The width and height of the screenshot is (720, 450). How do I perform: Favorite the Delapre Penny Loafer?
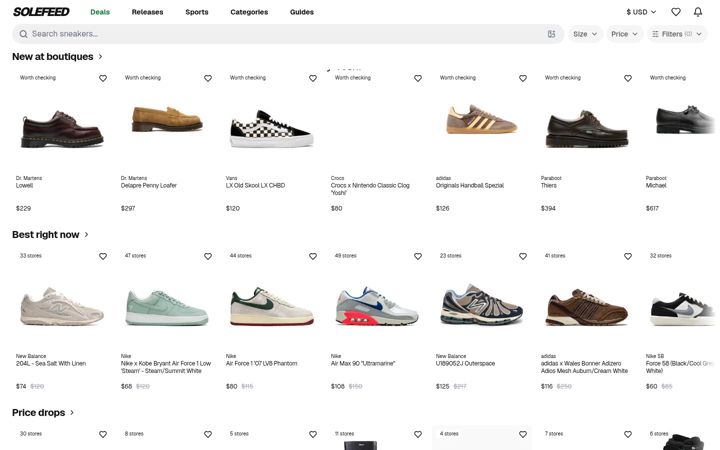[208, 79]
